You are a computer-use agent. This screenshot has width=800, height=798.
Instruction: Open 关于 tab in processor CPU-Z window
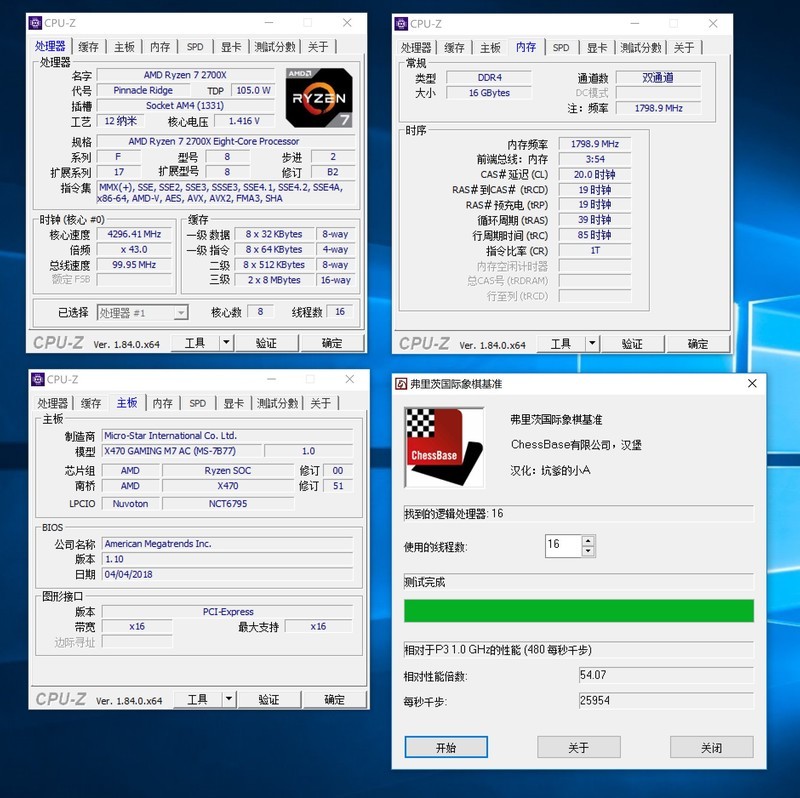tap(318, 47)
